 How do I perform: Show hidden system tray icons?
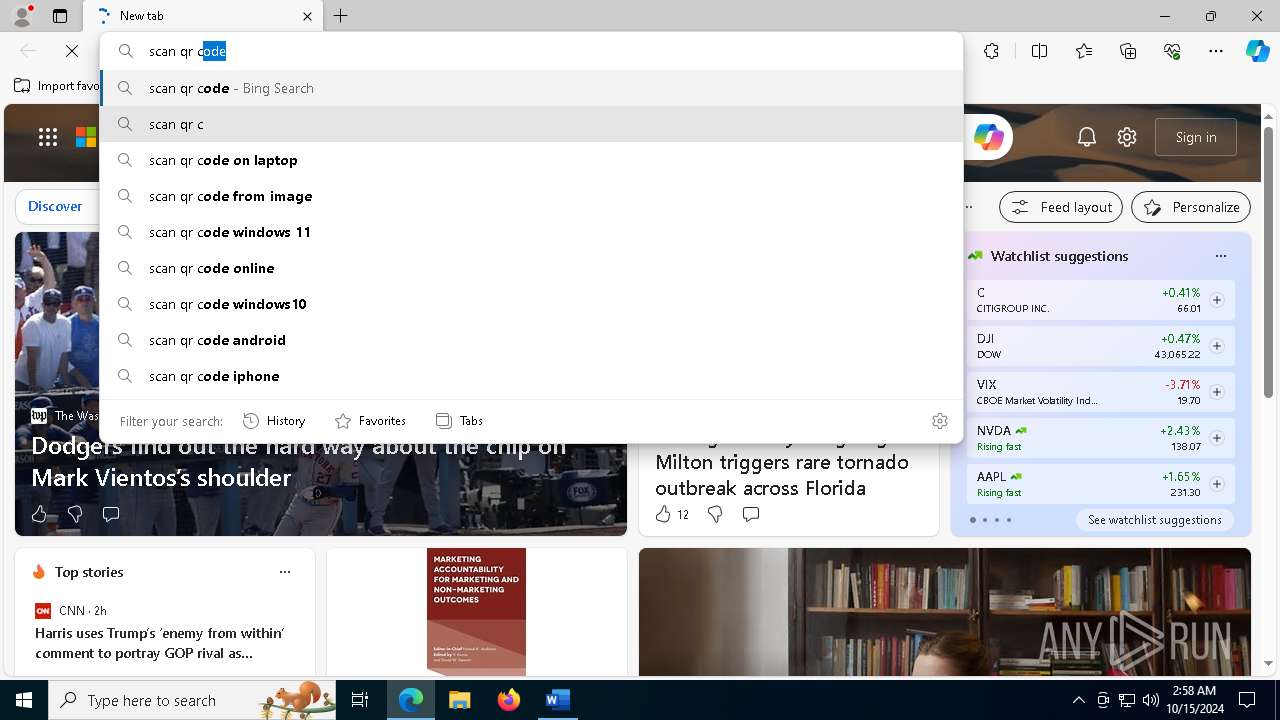(x=1078, y=700)
